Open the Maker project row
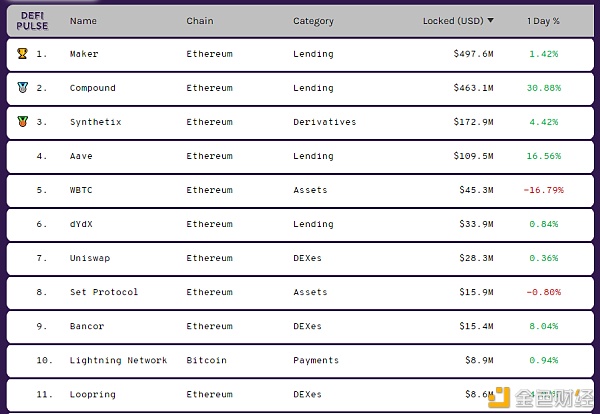 (300, 54)
